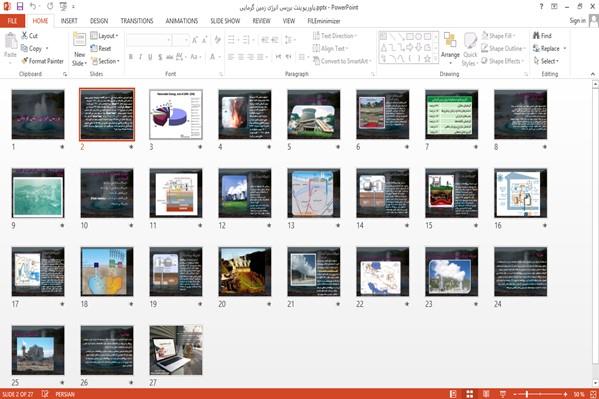Viewport: 599px width, 399px height.
Task: Click the Cut command
Action: pyautogui.click(x=29, y=36)
